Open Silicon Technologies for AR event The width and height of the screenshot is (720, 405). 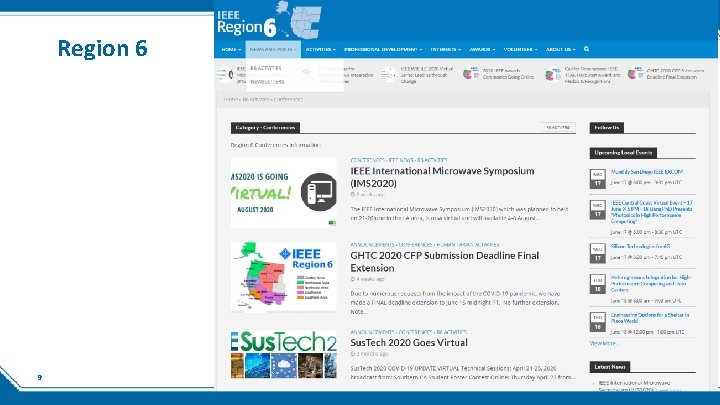click(x=640, y=246)
